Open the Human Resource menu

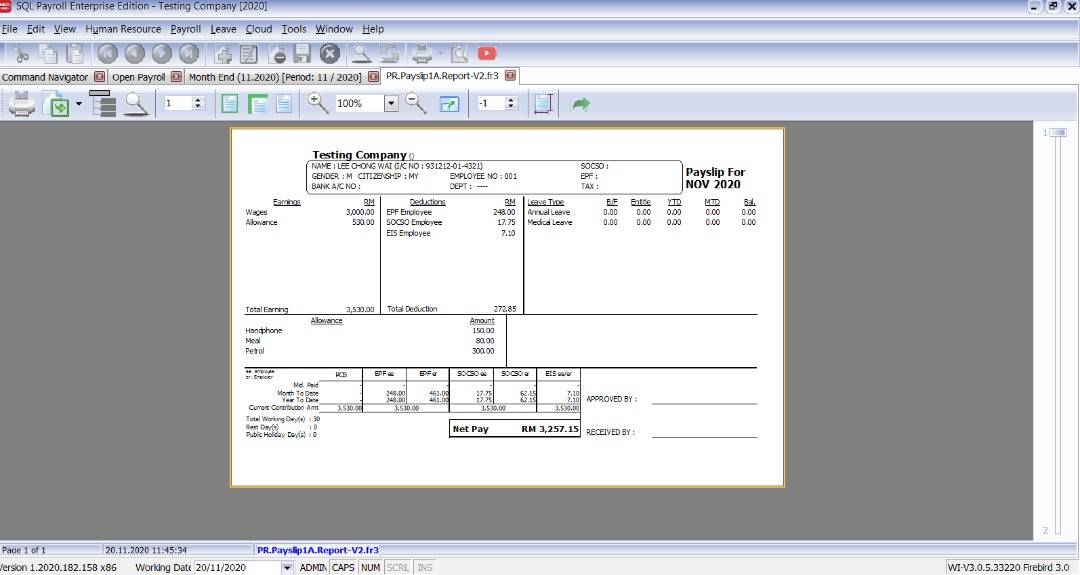point(123,29)
